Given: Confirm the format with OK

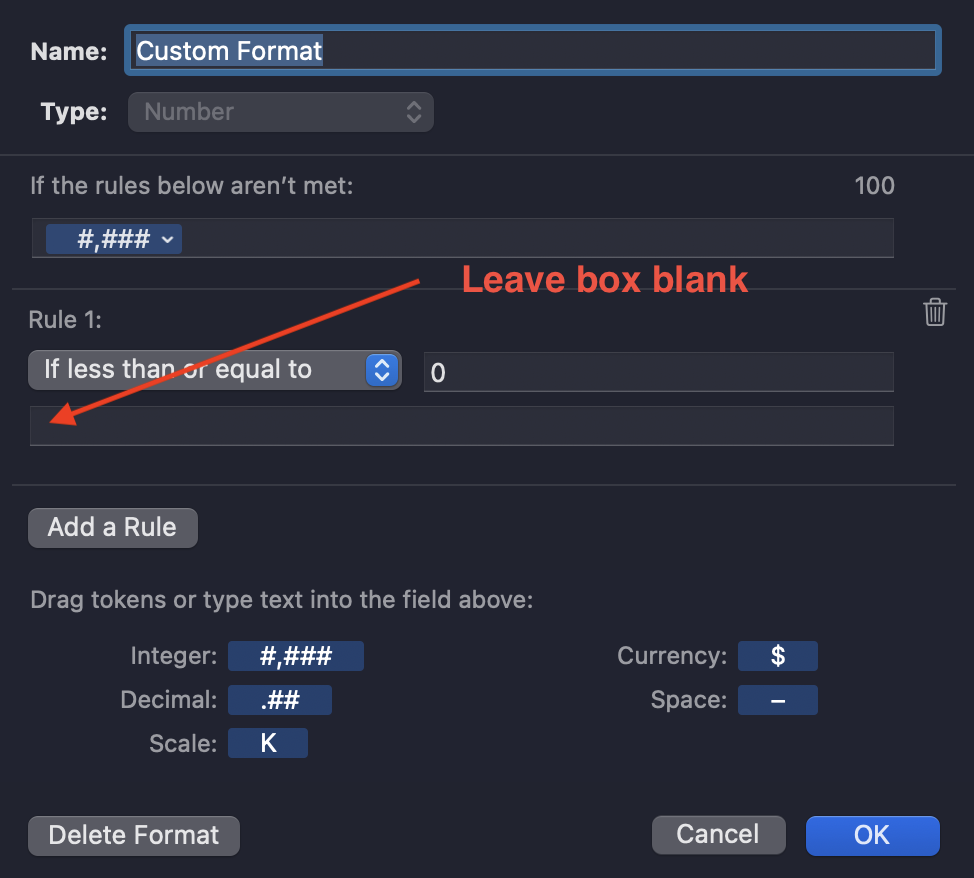Looking at the screenshot, I should 872,835.
